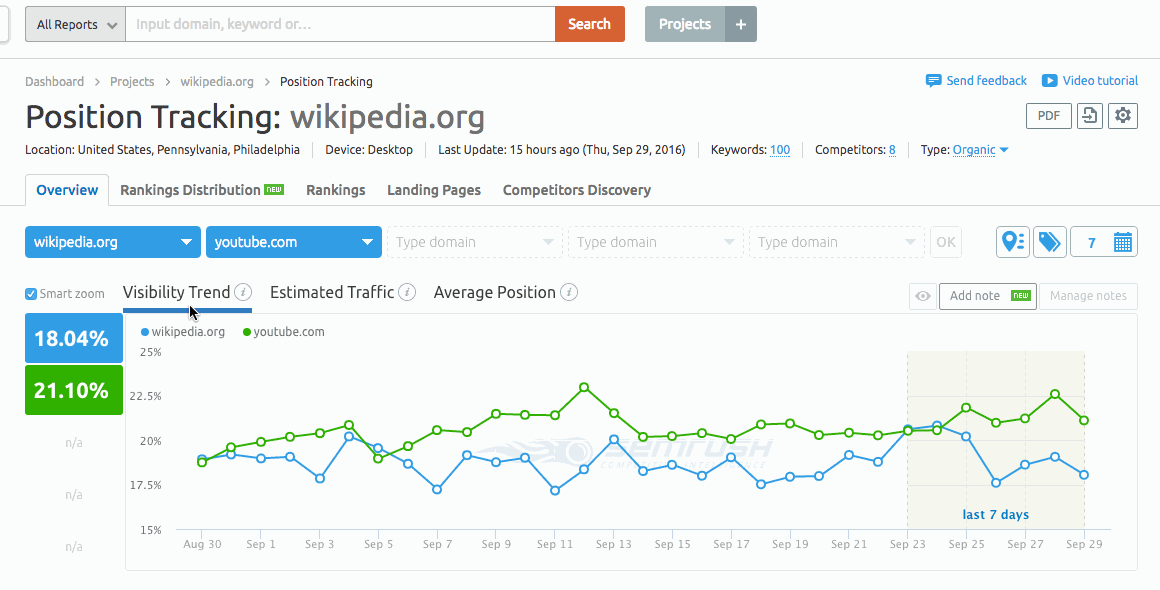
Task: Click the info icon beside Average Position
Action: tap(569, 292)
